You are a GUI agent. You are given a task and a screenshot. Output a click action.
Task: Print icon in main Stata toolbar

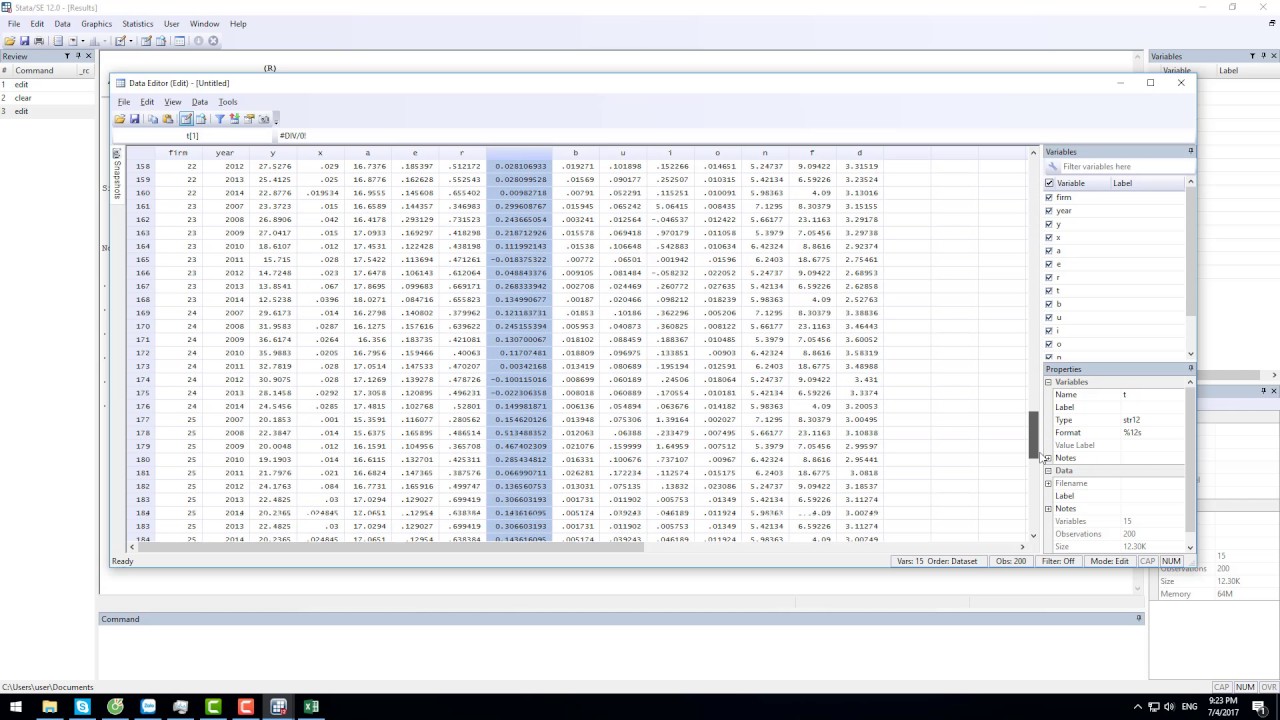coord(39,41)
